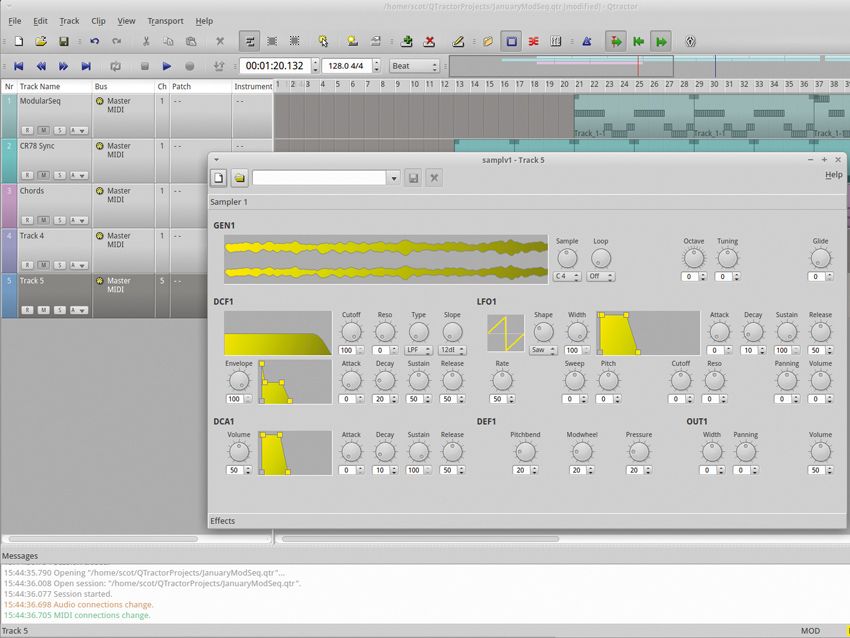Solo the CR78 Sync track

(60, 175)
